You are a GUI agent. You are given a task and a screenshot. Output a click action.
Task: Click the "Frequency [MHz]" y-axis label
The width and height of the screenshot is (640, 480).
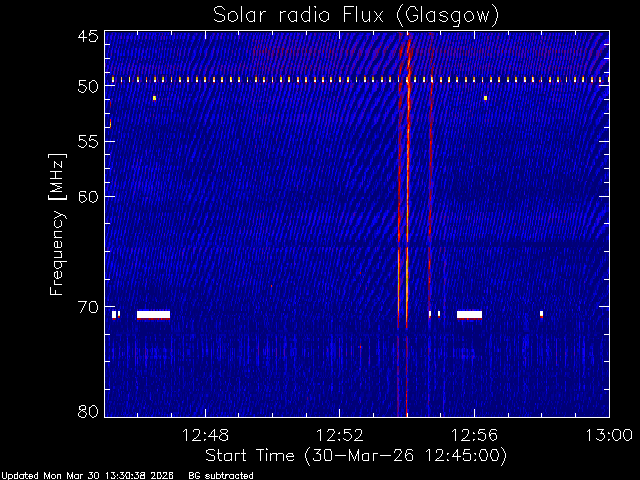coord(57,224)
